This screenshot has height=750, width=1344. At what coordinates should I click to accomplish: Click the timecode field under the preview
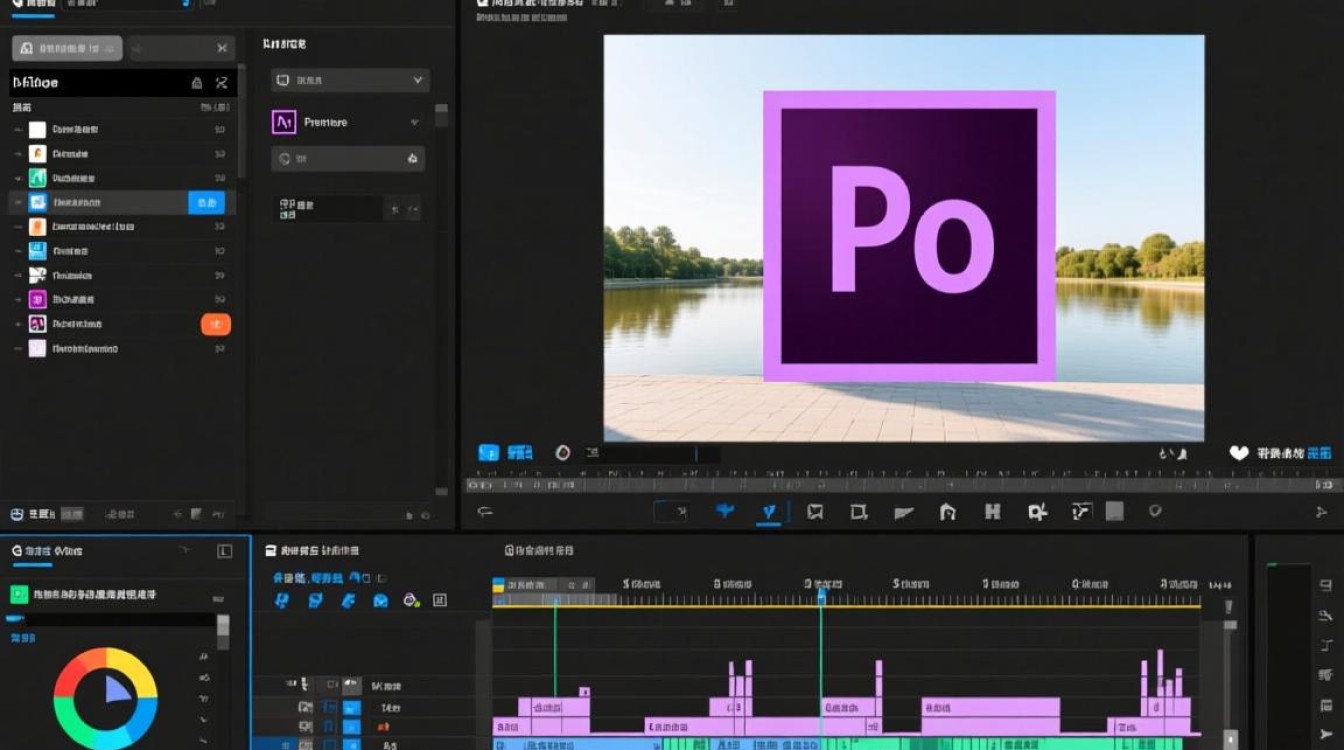pos(652,454)
